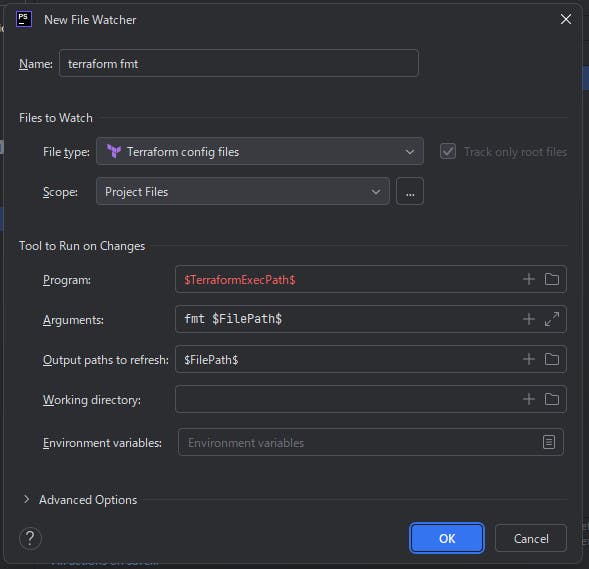Screen dimensions: 589x569
Task: Browse folder icon in Output paths field
Action: 551,359
